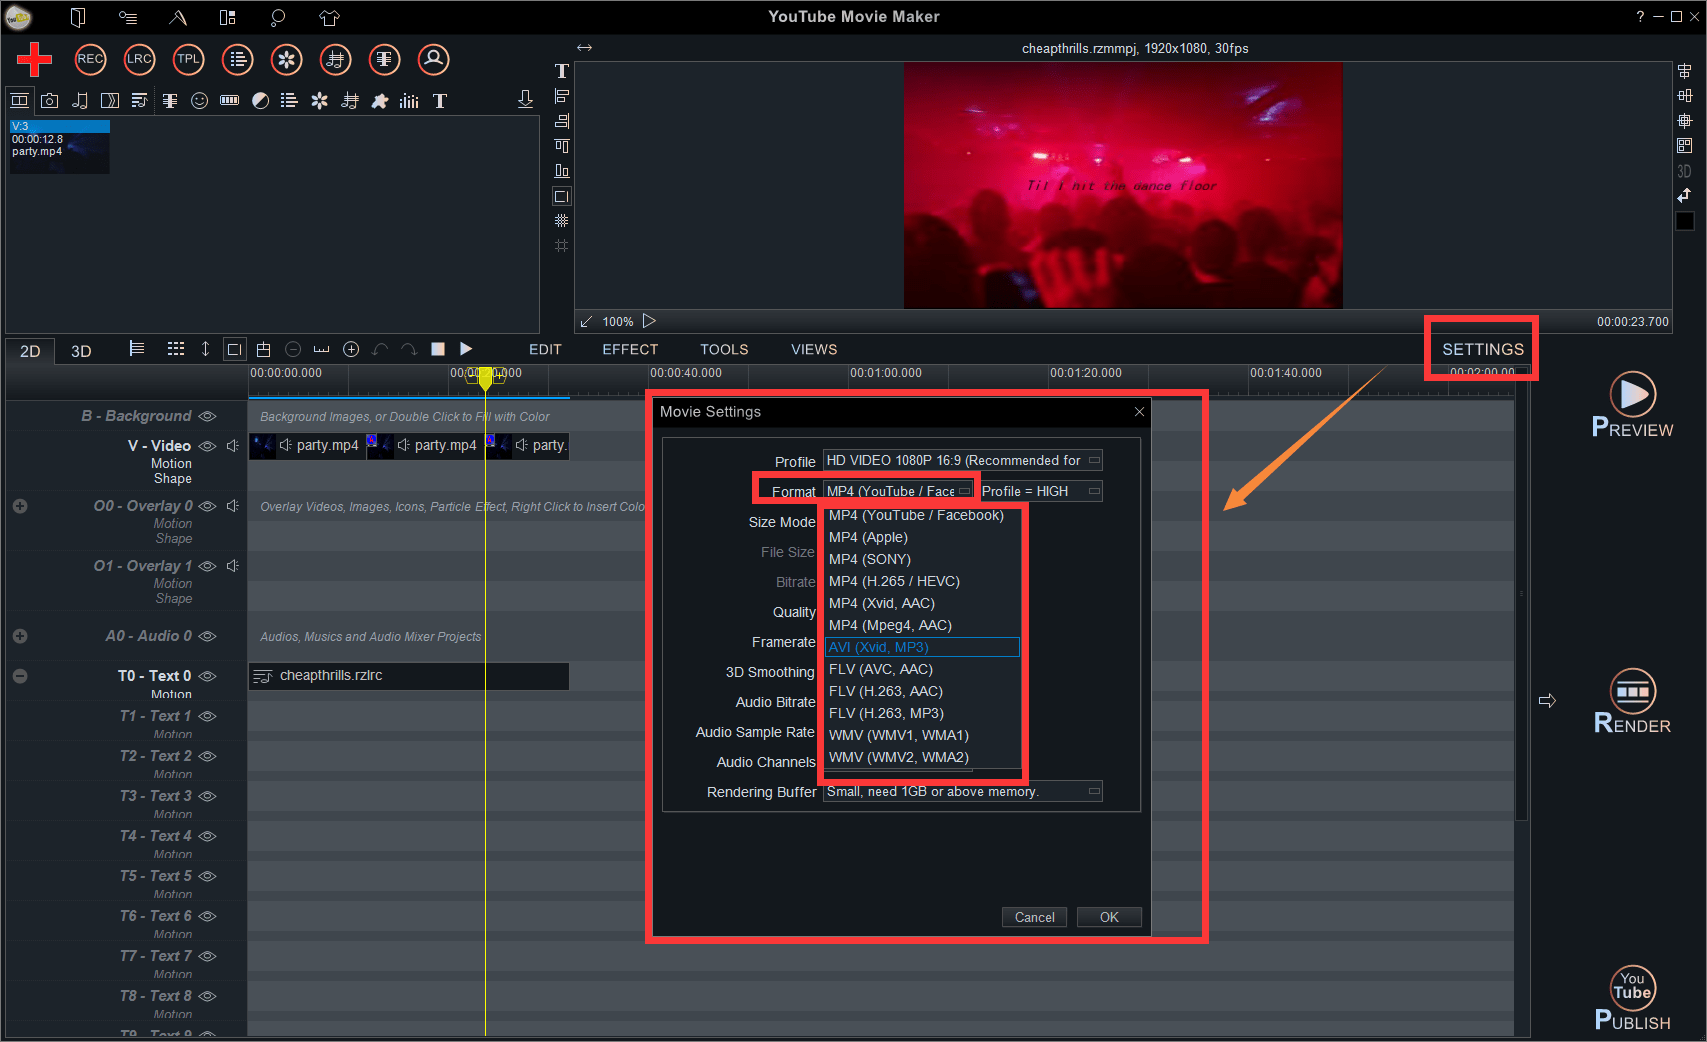The image size is (1707, 1042).
Task: Click the circled flower effects icon
Action: (287, 59)
